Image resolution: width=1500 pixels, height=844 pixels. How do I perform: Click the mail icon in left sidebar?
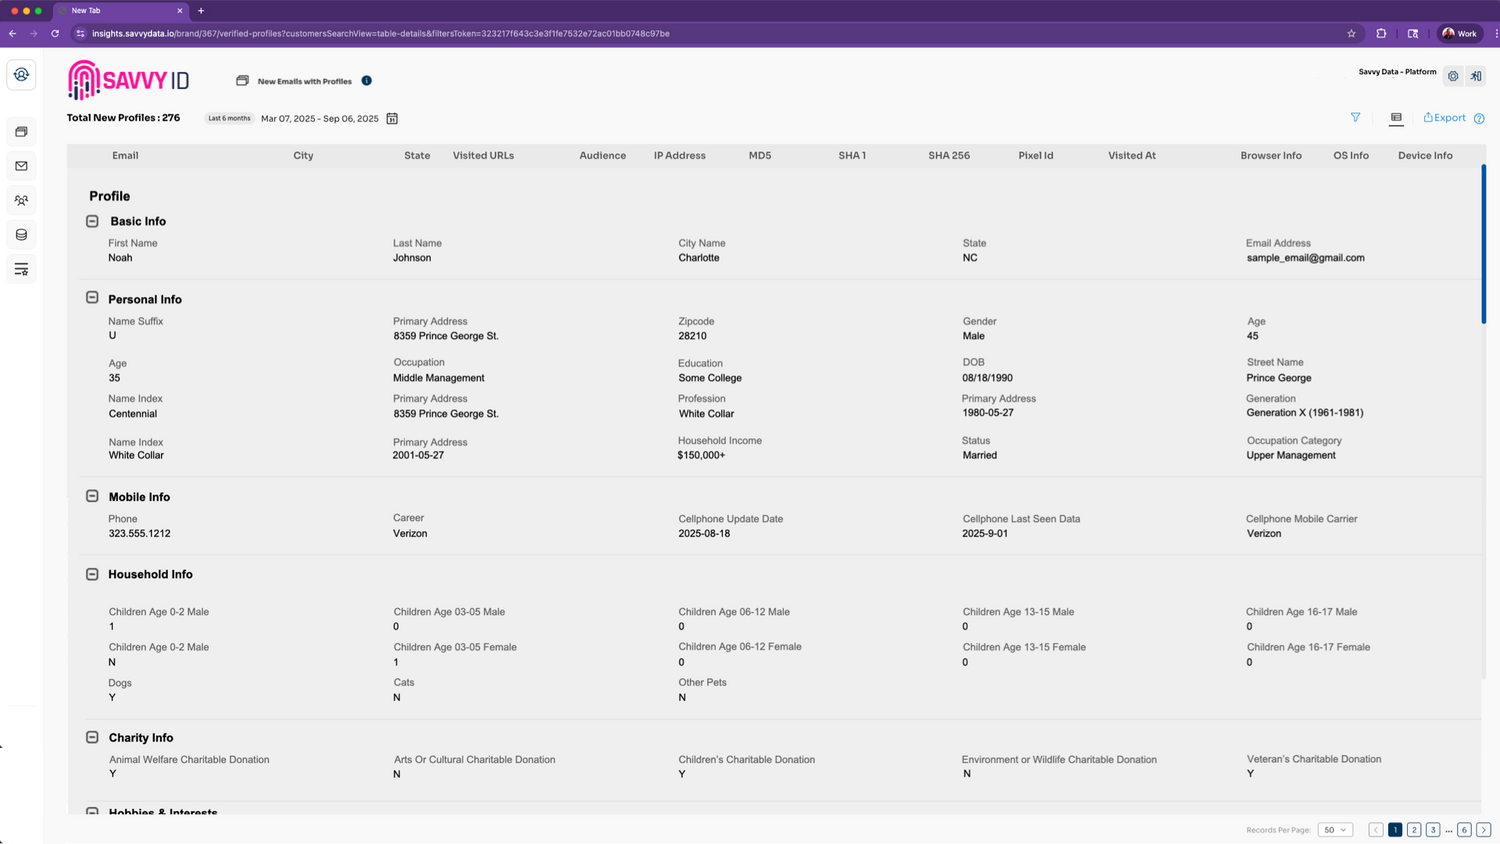click(21, 166)
